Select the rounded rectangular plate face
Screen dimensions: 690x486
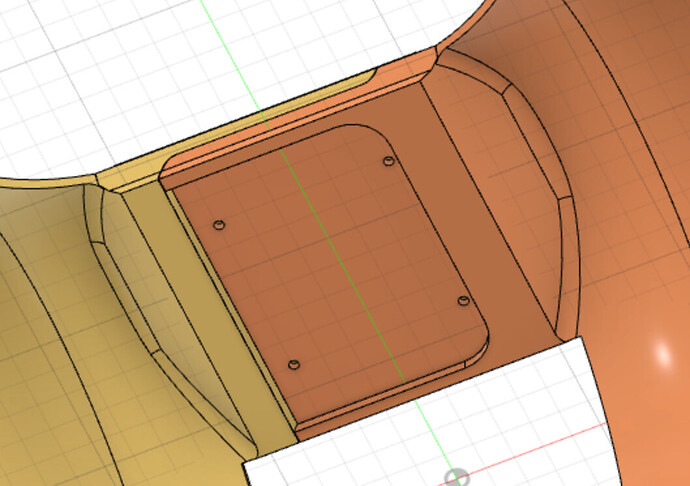(x=340, y=260)
